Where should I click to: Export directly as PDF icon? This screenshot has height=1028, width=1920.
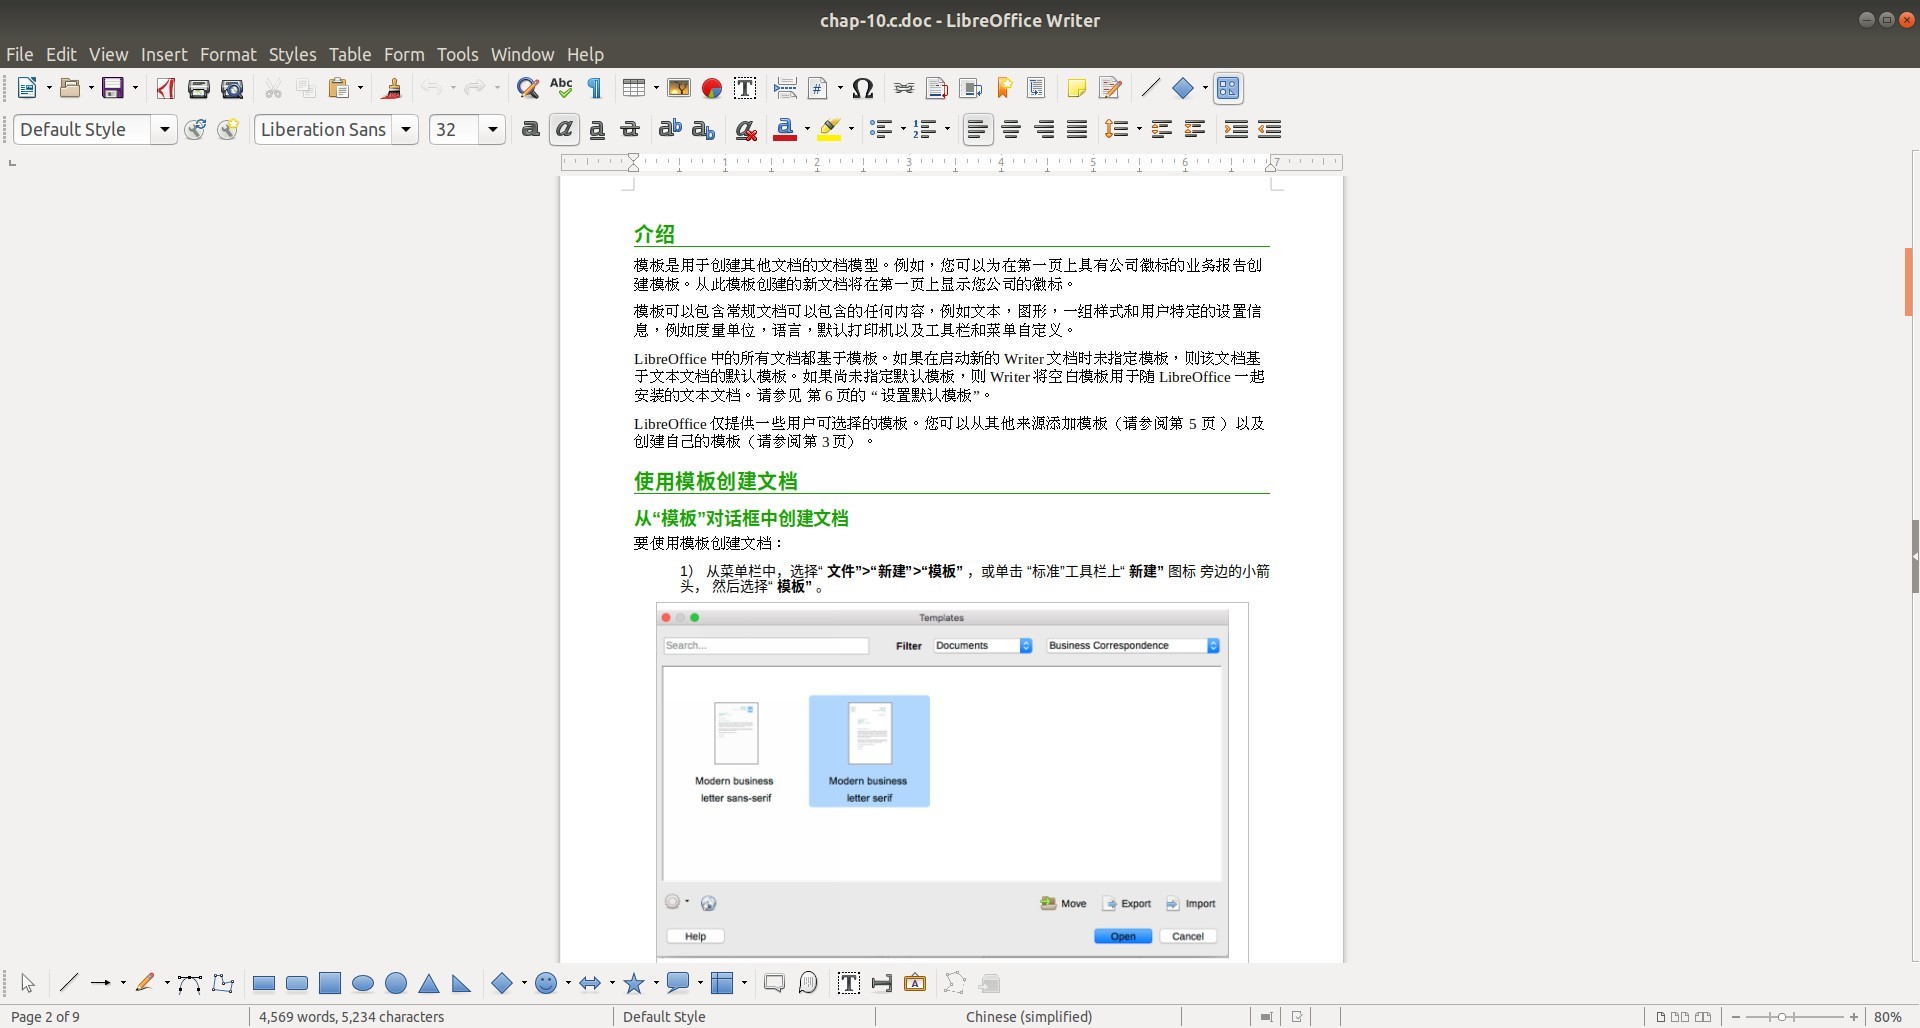click(165, 89)
